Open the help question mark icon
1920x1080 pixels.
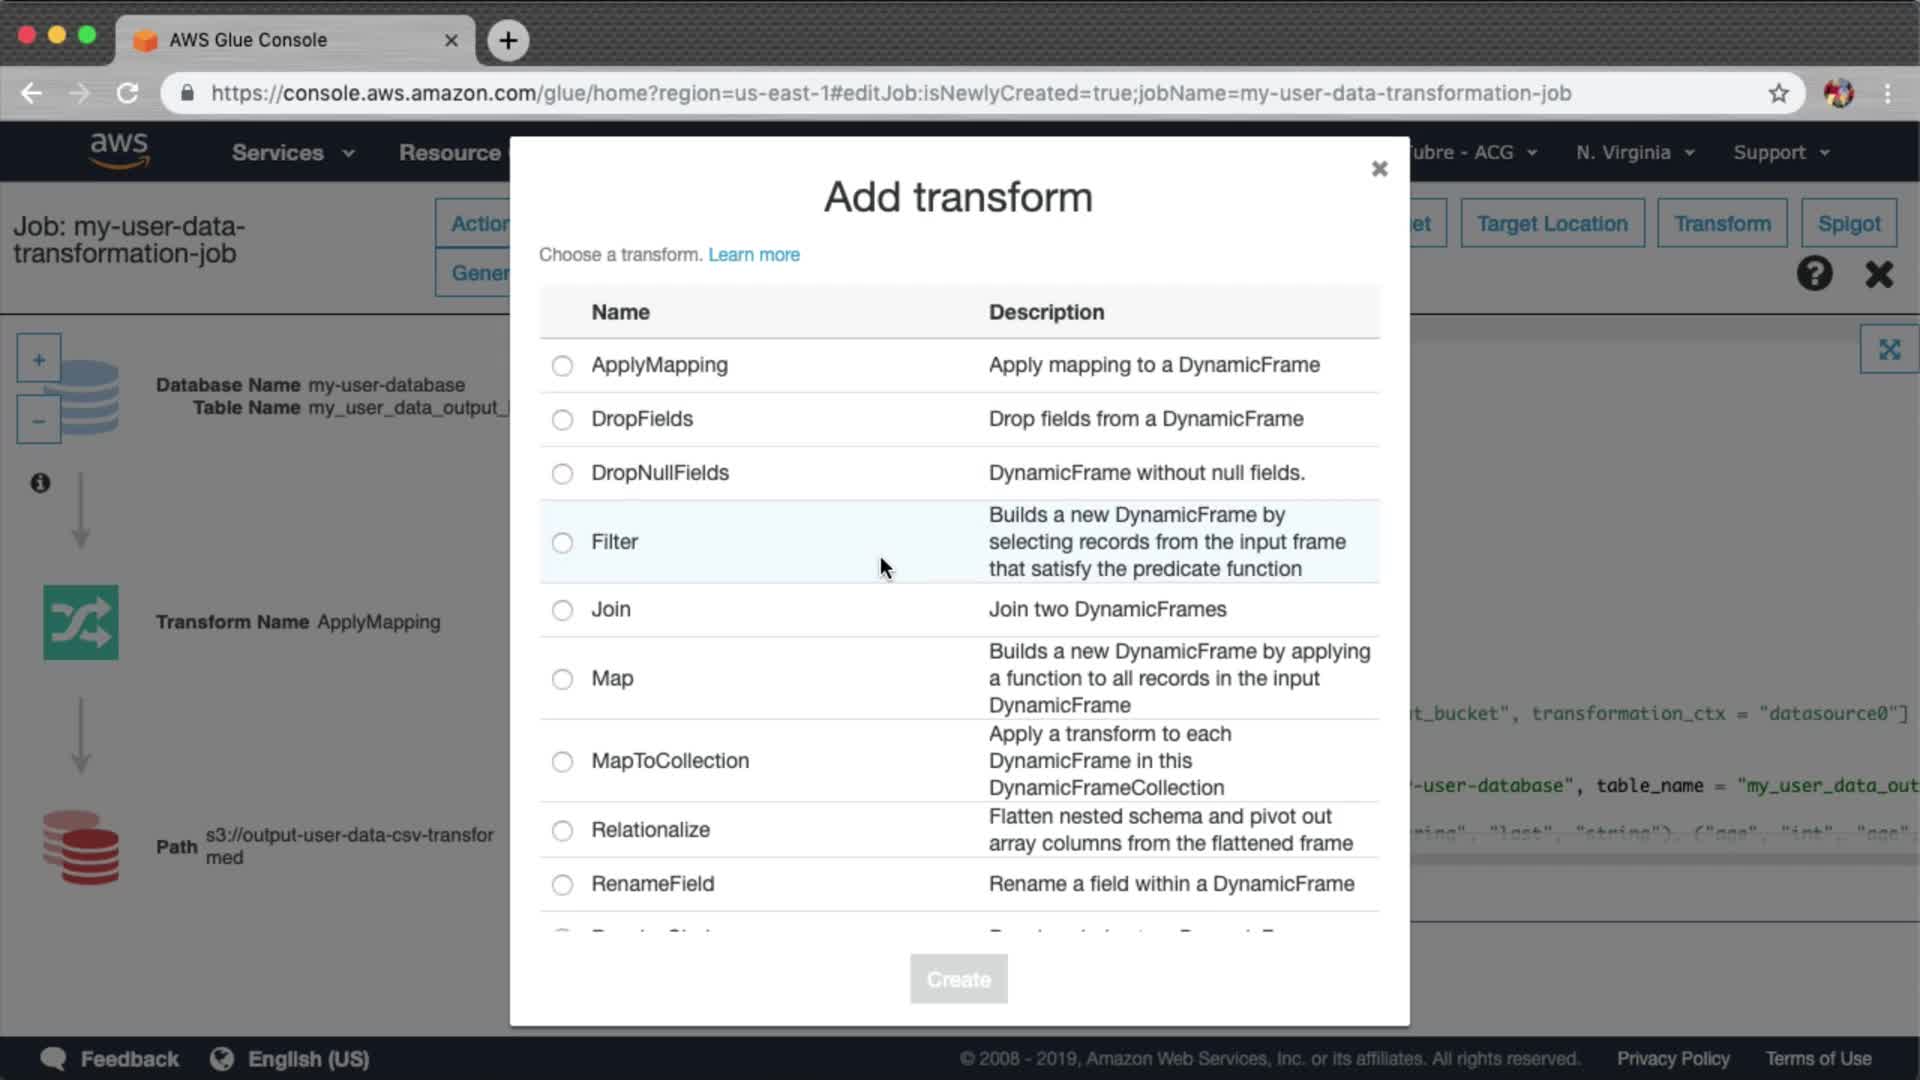coord(1814,273)
